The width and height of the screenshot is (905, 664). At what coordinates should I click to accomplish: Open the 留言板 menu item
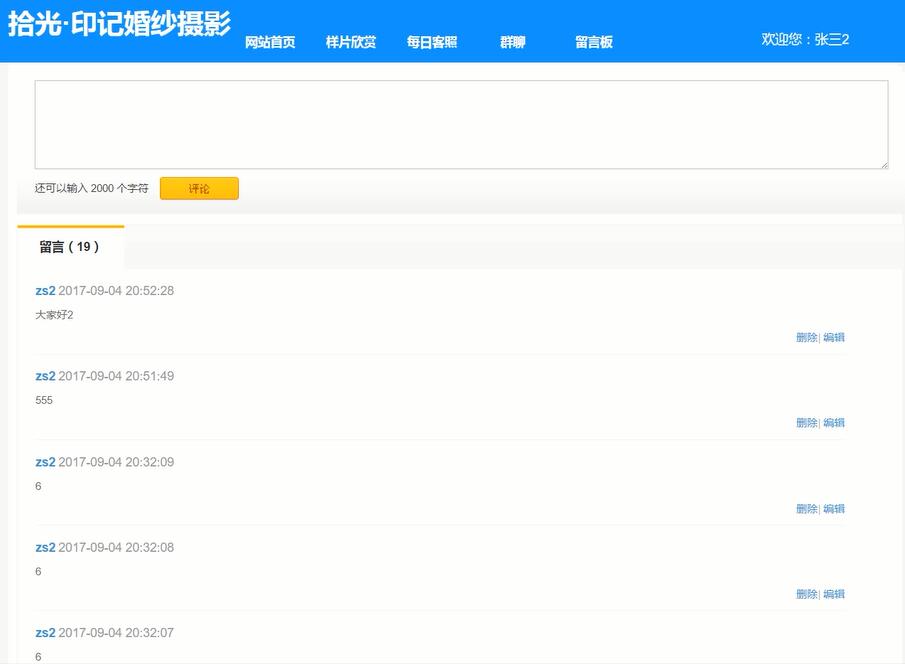(594, 42)
